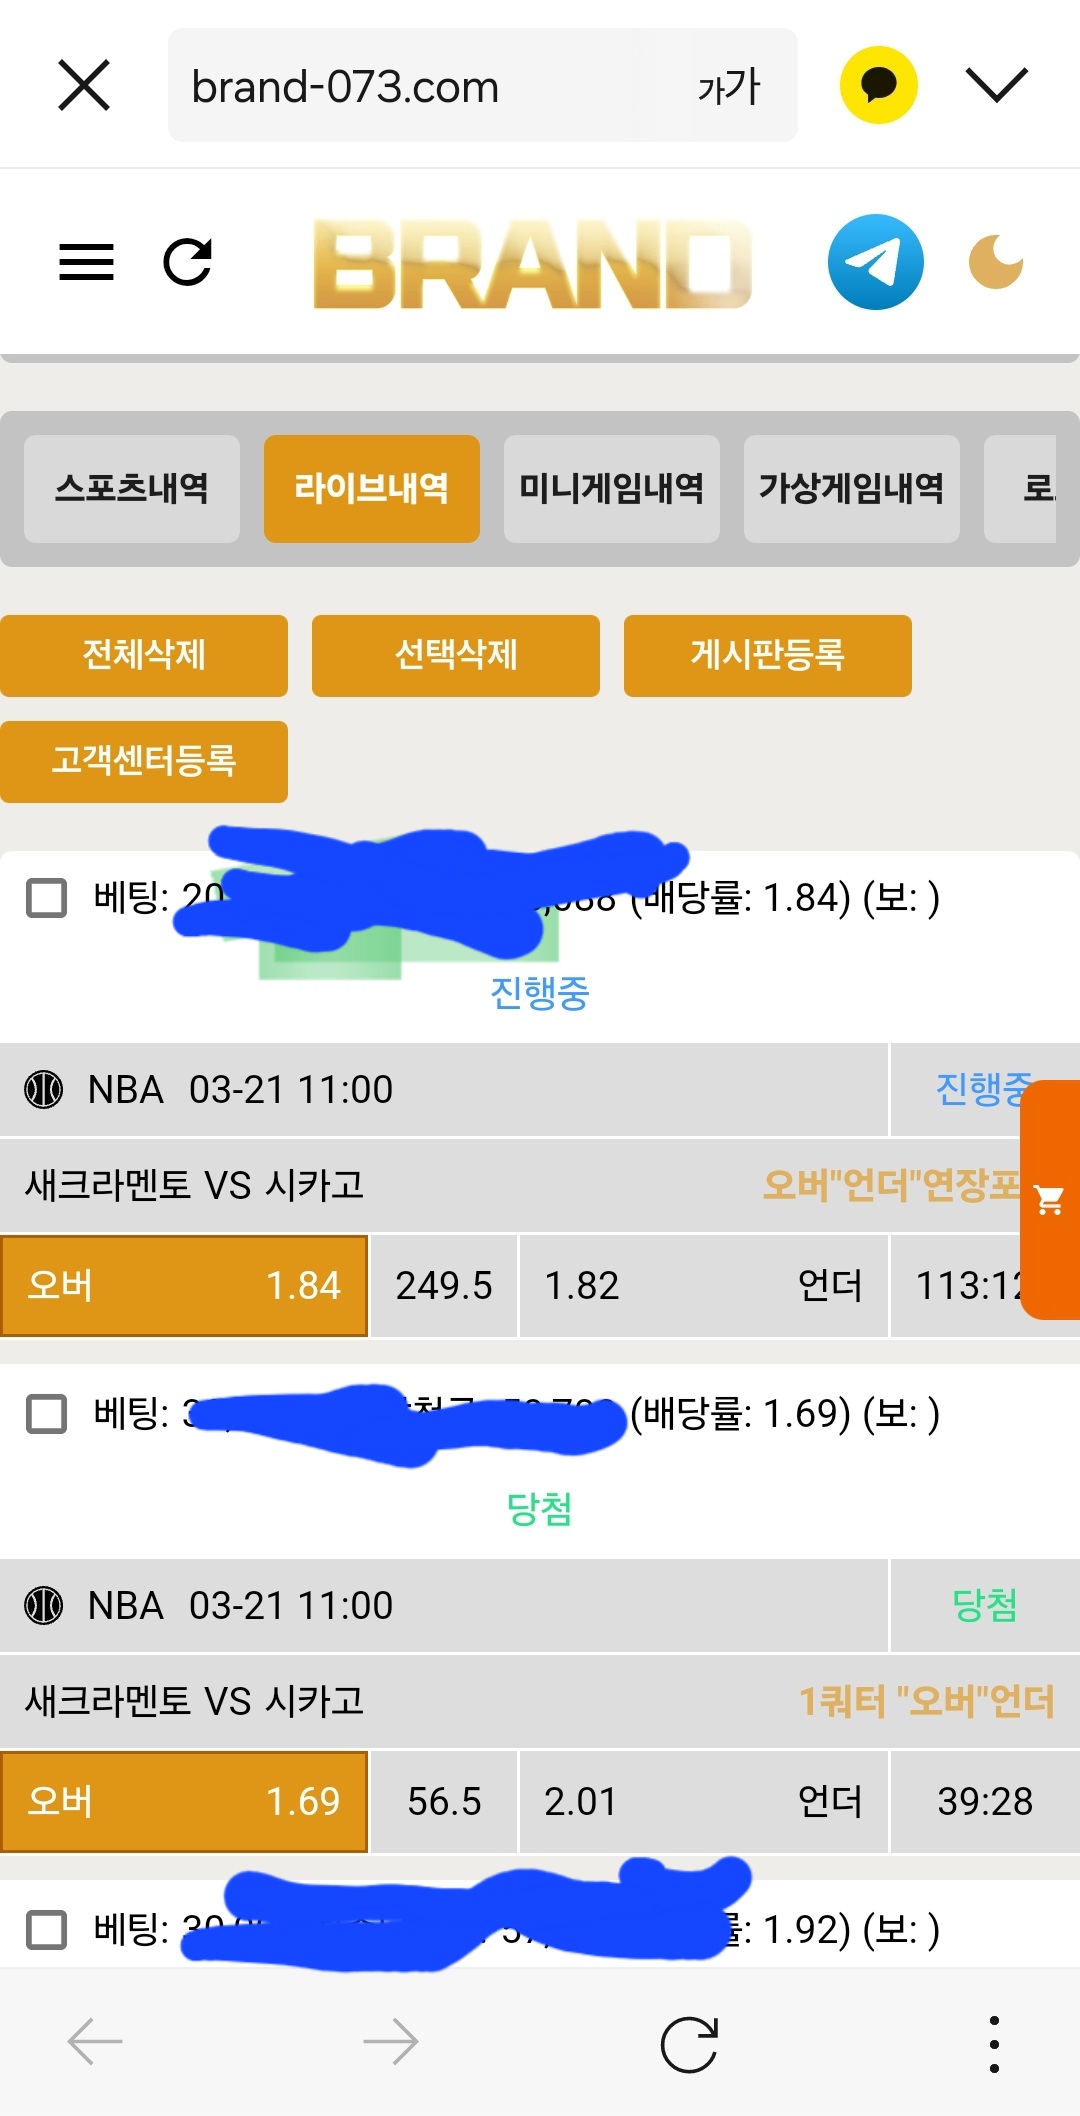Toggle dark mode moon icon
The width and height of the screenshot is (1080, 2116).
tap(996, 262)
